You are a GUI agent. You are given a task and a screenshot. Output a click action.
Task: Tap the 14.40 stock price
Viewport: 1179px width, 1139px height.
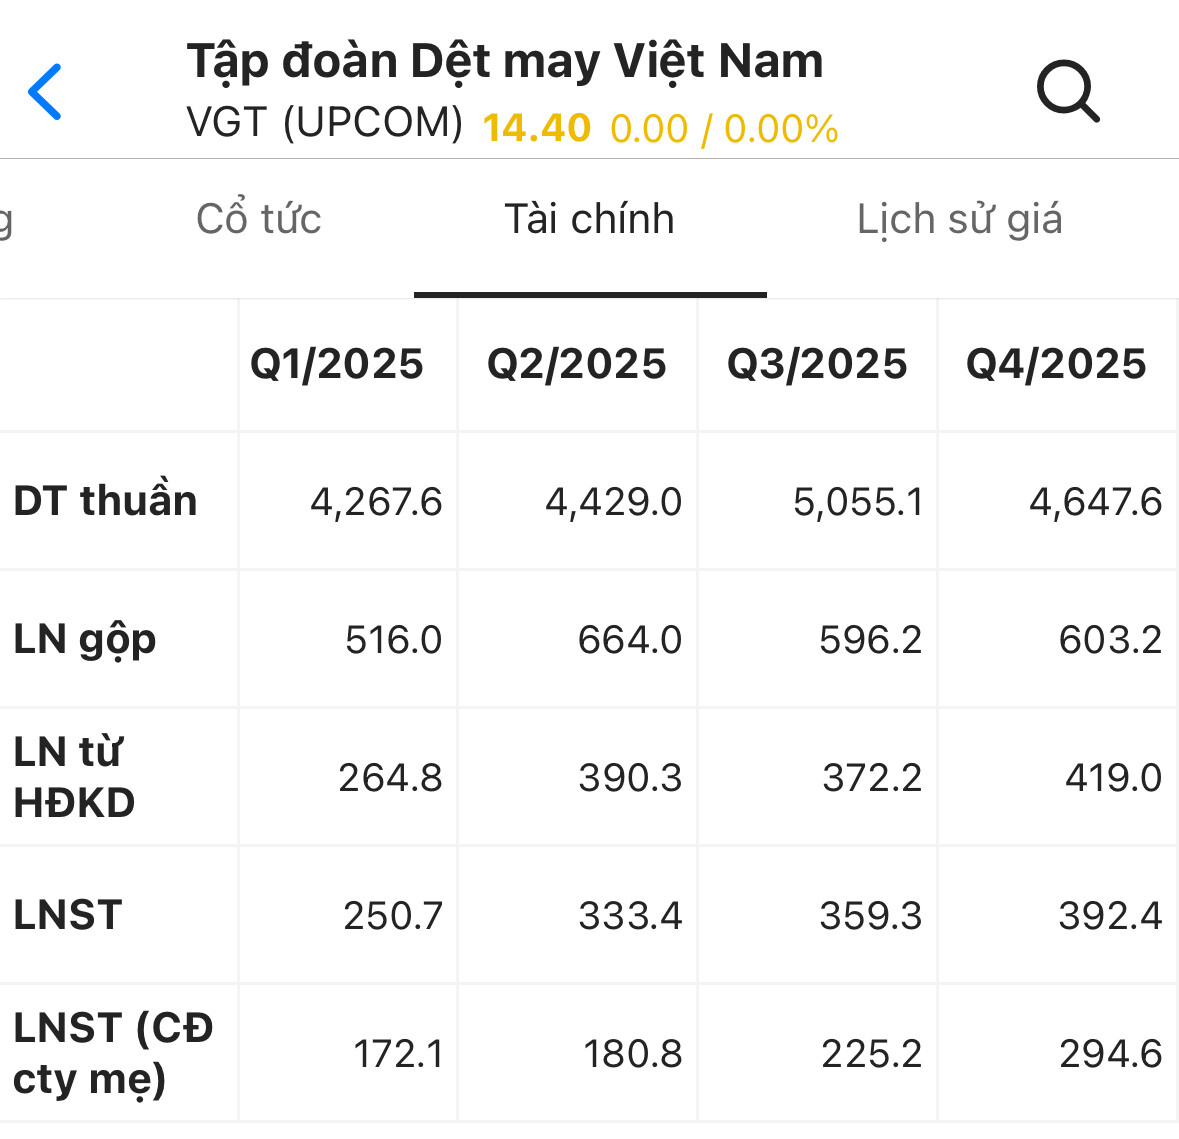point(537,128)
